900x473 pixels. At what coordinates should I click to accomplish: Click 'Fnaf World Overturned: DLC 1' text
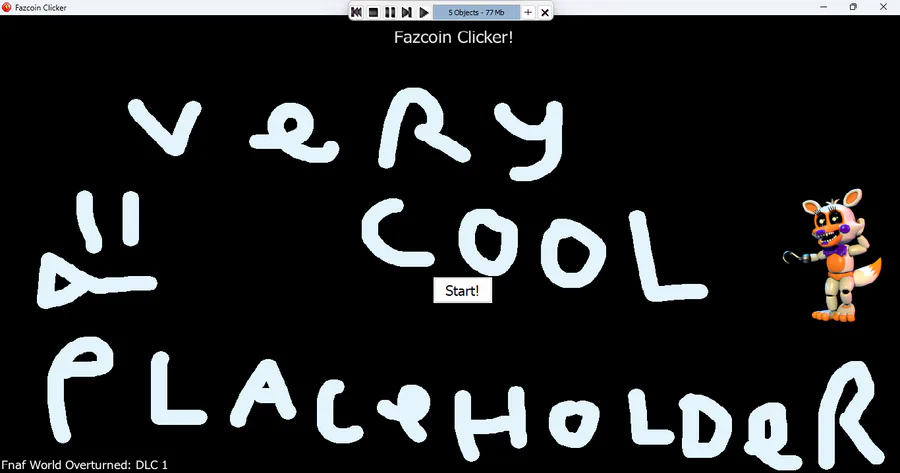pos(84,464)
